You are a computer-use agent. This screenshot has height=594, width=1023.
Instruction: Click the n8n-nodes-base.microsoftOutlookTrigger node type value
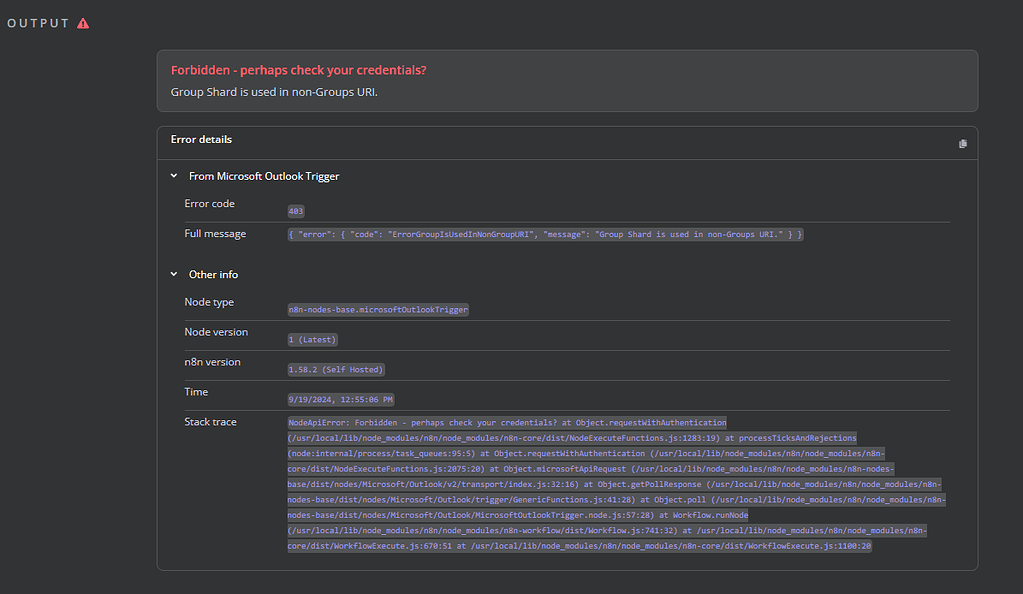click(378, 309)
